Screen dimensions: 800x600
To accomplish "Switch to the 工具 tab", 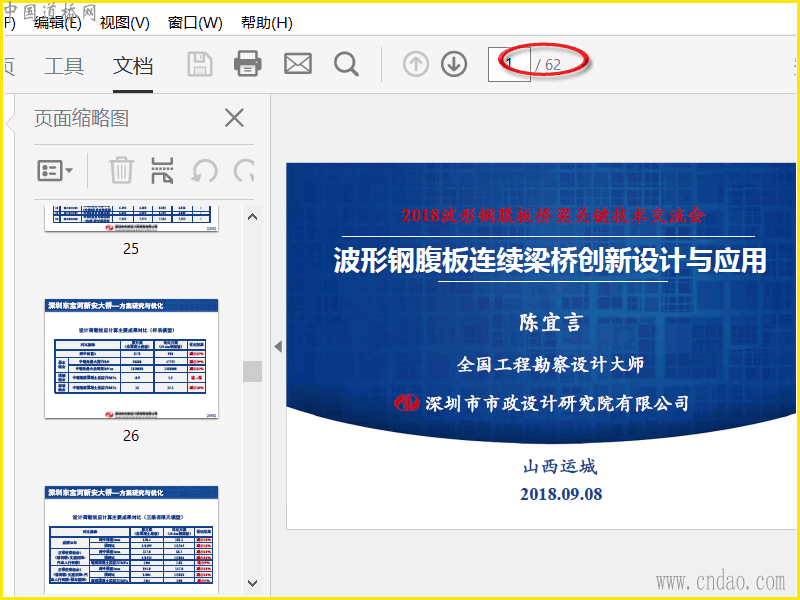I will tap(64, 66).
